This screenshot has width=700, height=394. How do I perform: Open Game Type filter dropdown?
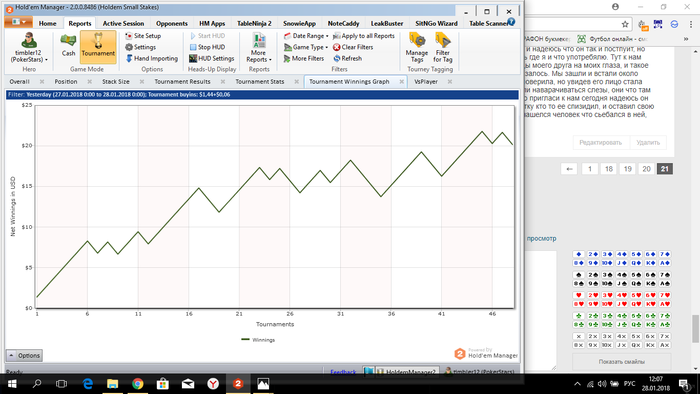tap(306, 47)
